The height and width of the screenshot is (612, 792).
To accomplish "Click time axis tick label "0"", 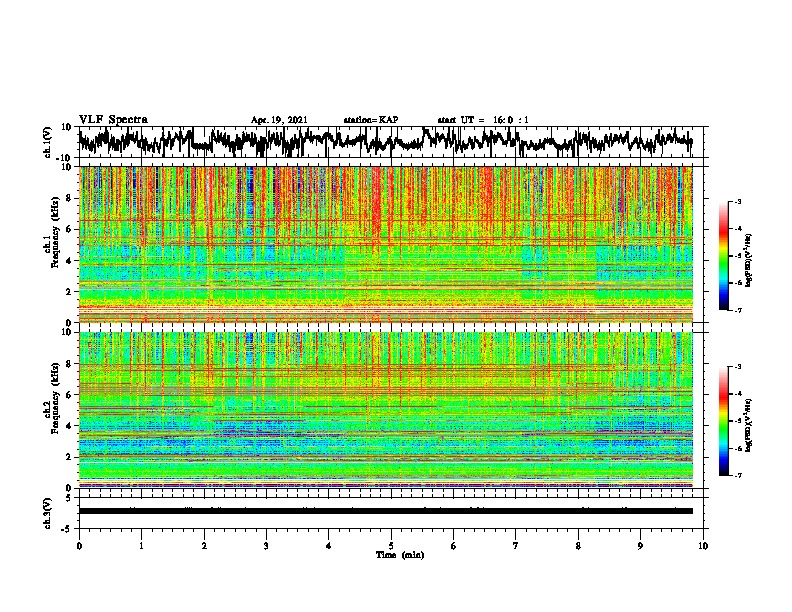I will click(79, 546).
